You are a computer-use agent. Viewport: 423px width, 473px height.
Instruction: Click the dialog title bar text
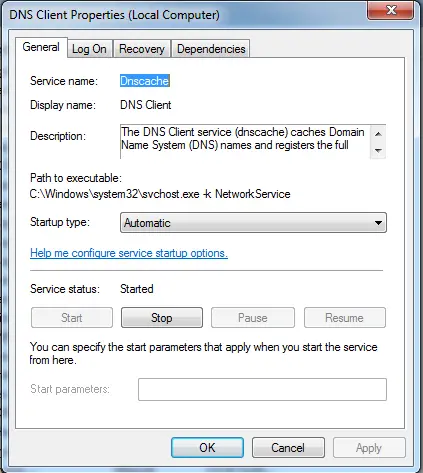coord(114,15)
